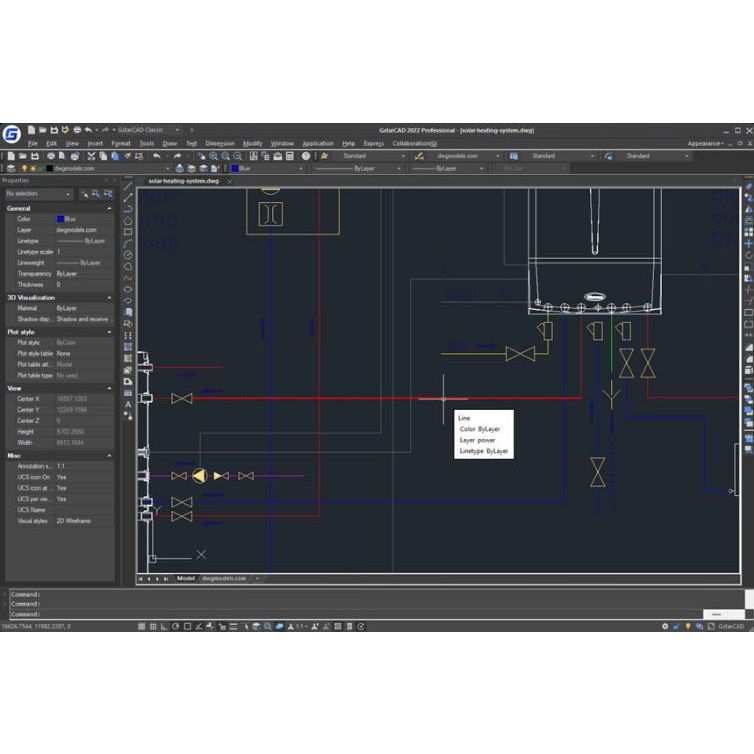This screenshot has width=754, height=754.
Task: Toggle Dynamic Input in status bar
Action: click(x=222, y=626)
